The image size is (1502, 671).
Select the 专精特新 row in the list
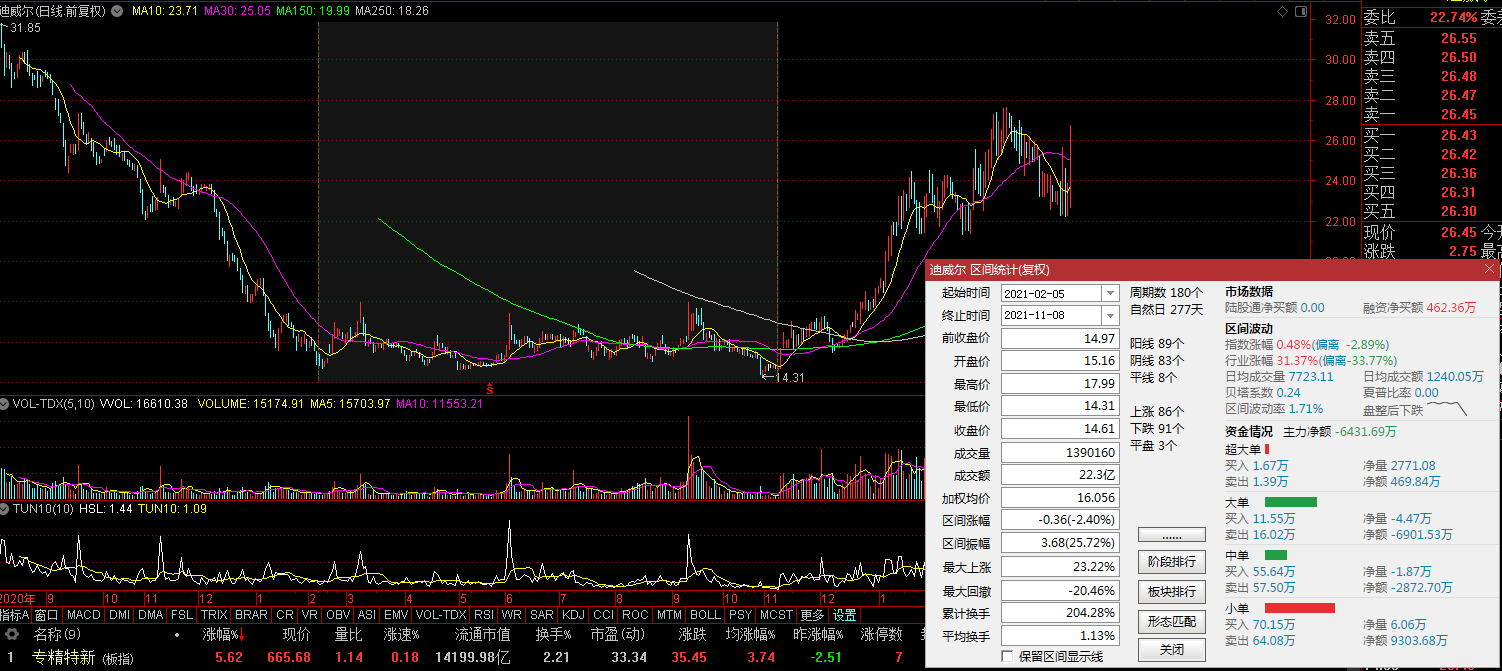coord(63,658)
